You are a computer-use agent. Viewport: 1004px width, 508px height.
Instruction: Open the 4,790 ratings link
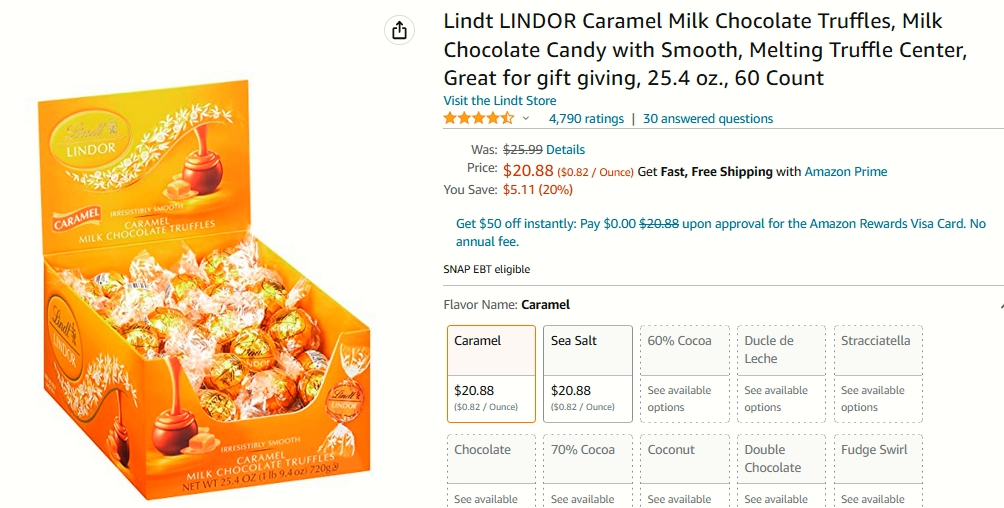(x=586, y=119)
